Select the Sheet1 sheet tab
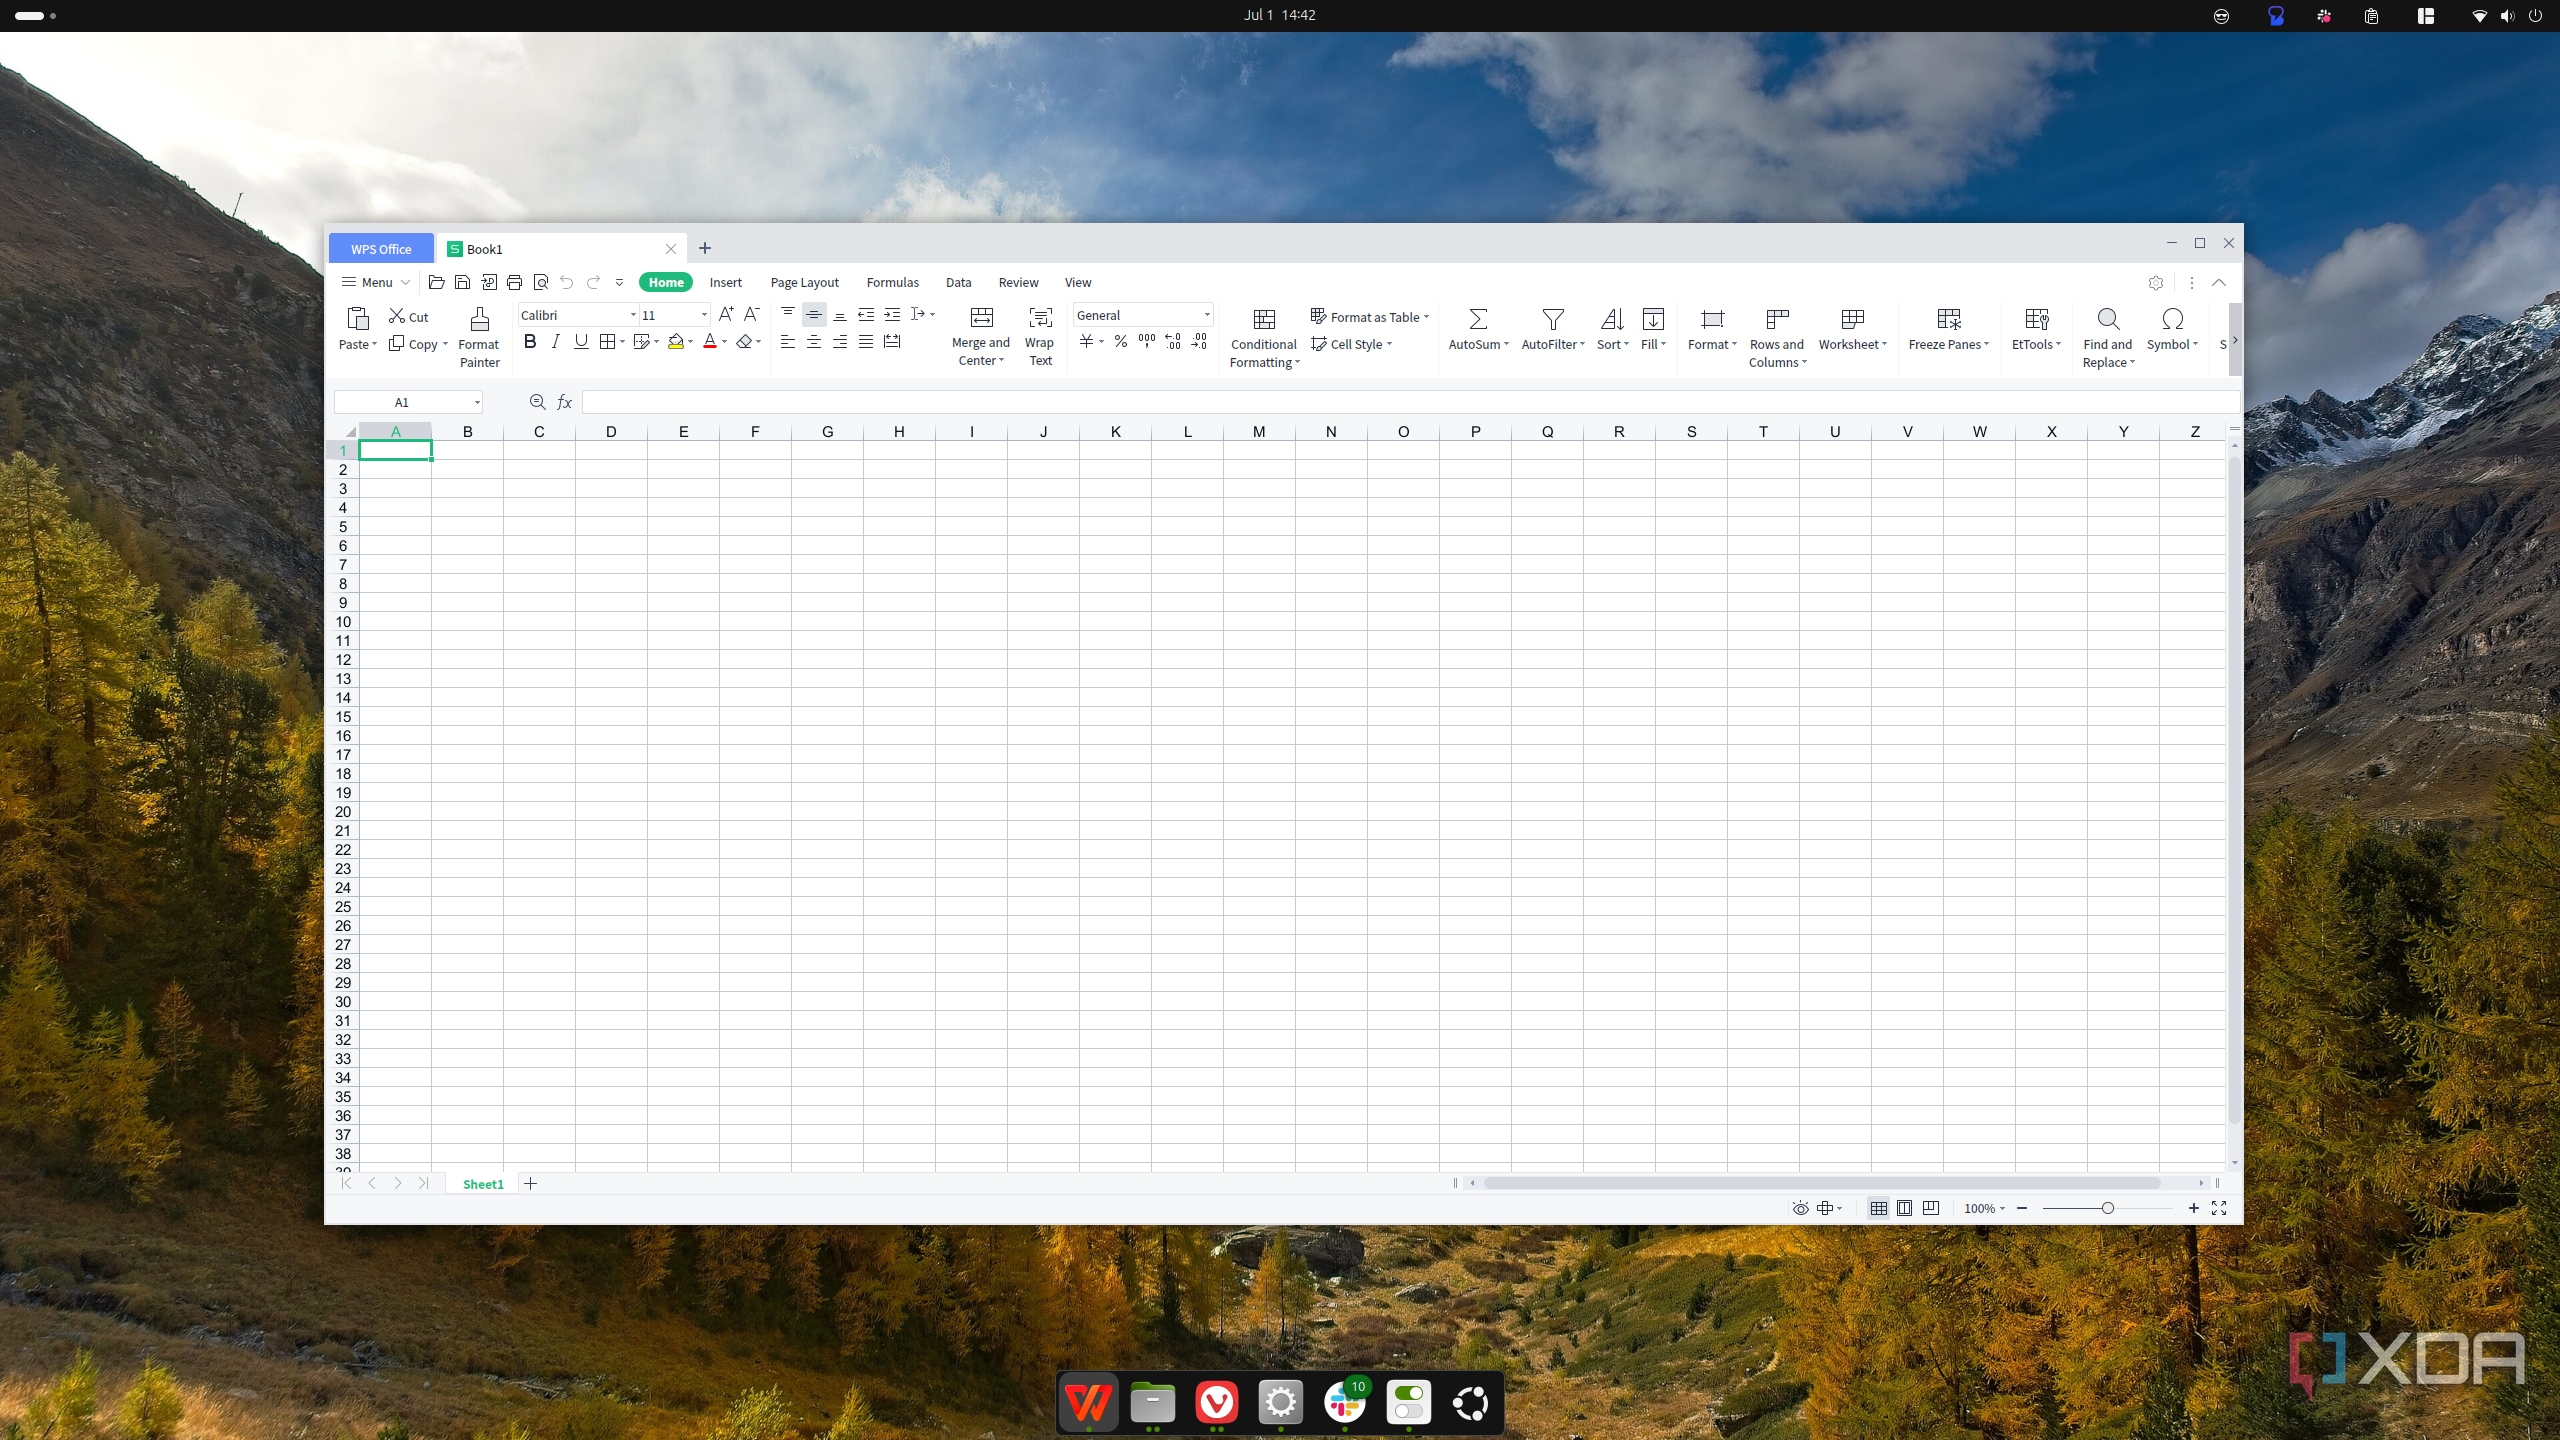 click(483, 1184)
